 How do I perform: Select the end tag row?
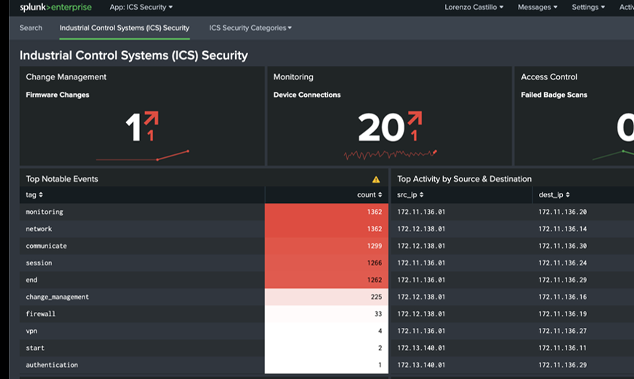204,280
